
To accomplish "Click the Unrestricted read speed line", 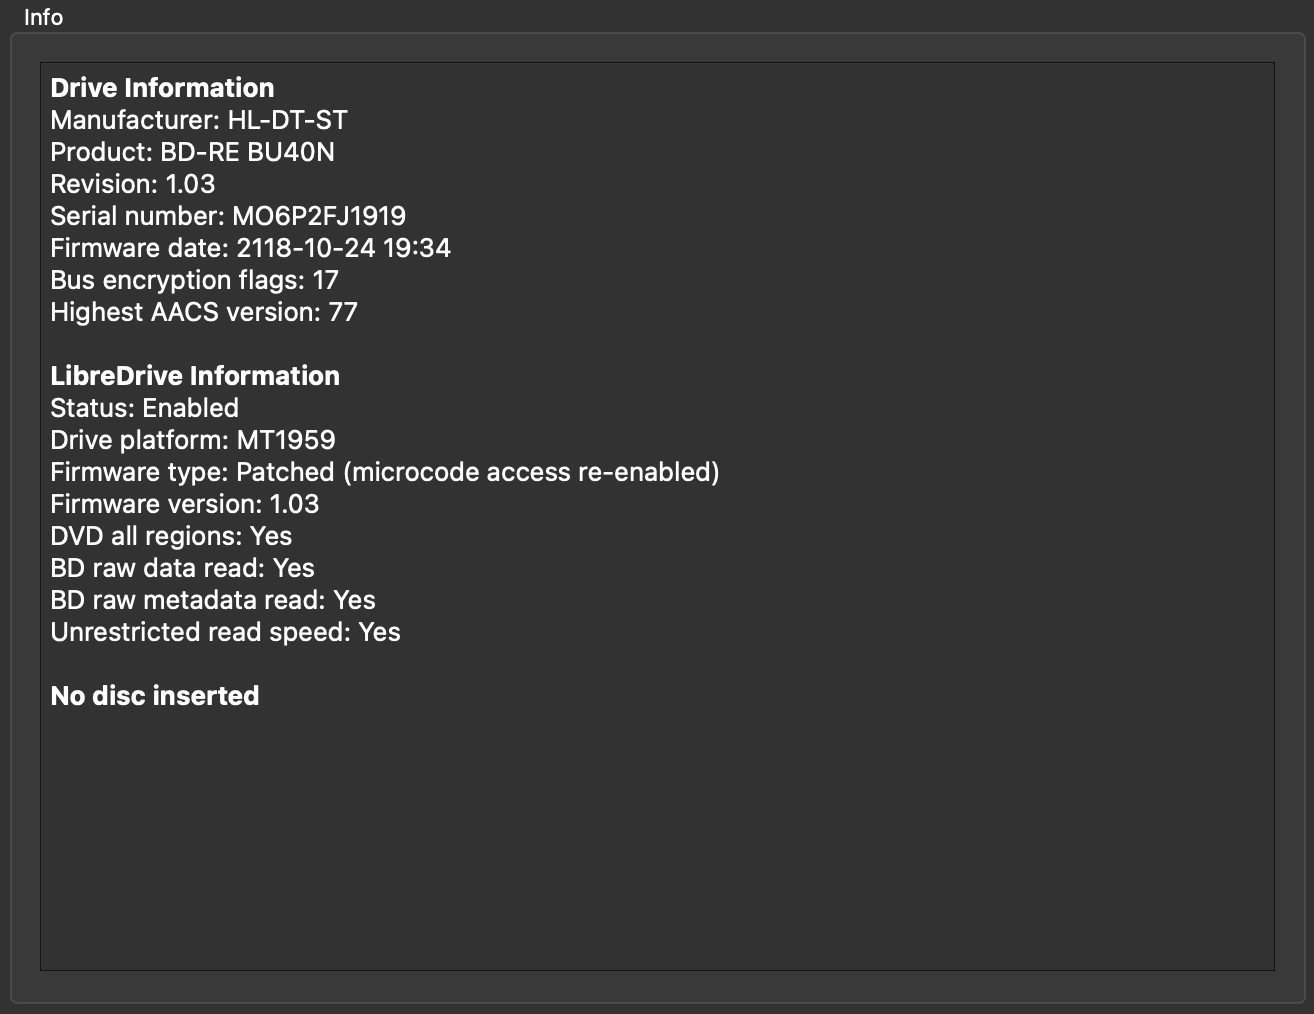I will pos(225,632).
